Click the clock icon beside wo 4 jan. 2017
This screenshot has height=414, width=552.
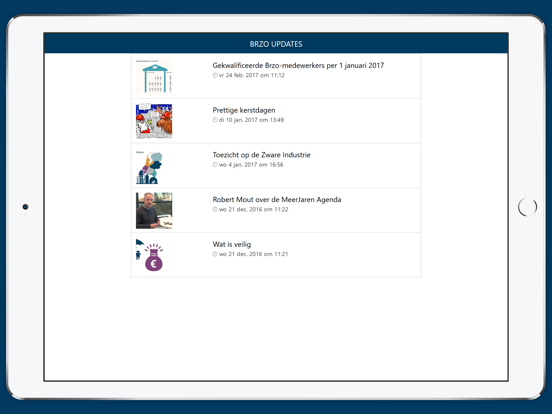(x=215, y=165)
